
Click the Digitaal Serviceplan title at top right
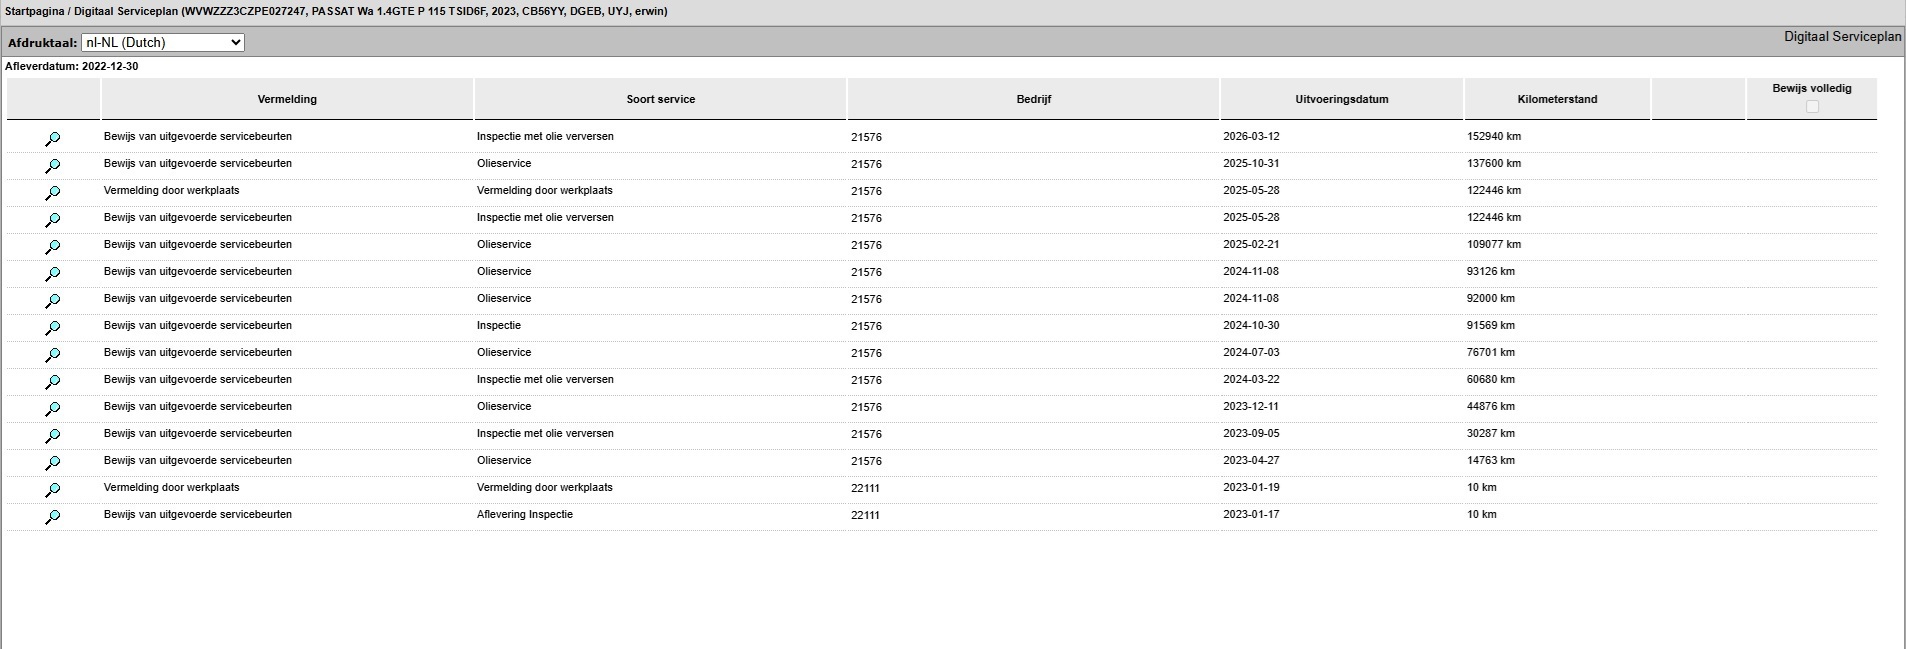click(x=1843, y=36)
